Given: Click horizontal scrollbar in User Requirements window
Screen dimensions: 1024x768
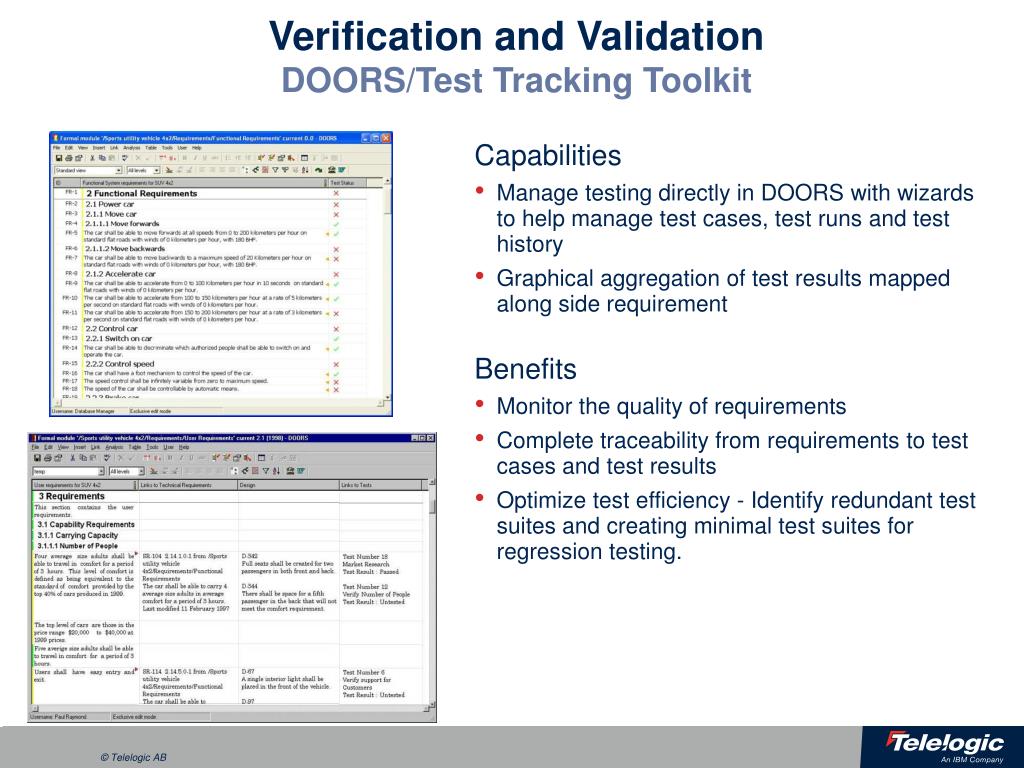Looking at the screenshot, I should pos(229,708).
